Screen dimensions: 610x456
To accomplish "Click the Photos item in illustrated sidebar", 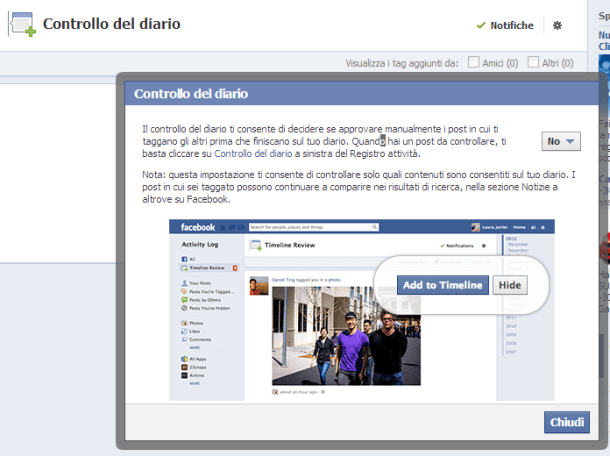I will [x=192, y=323].
